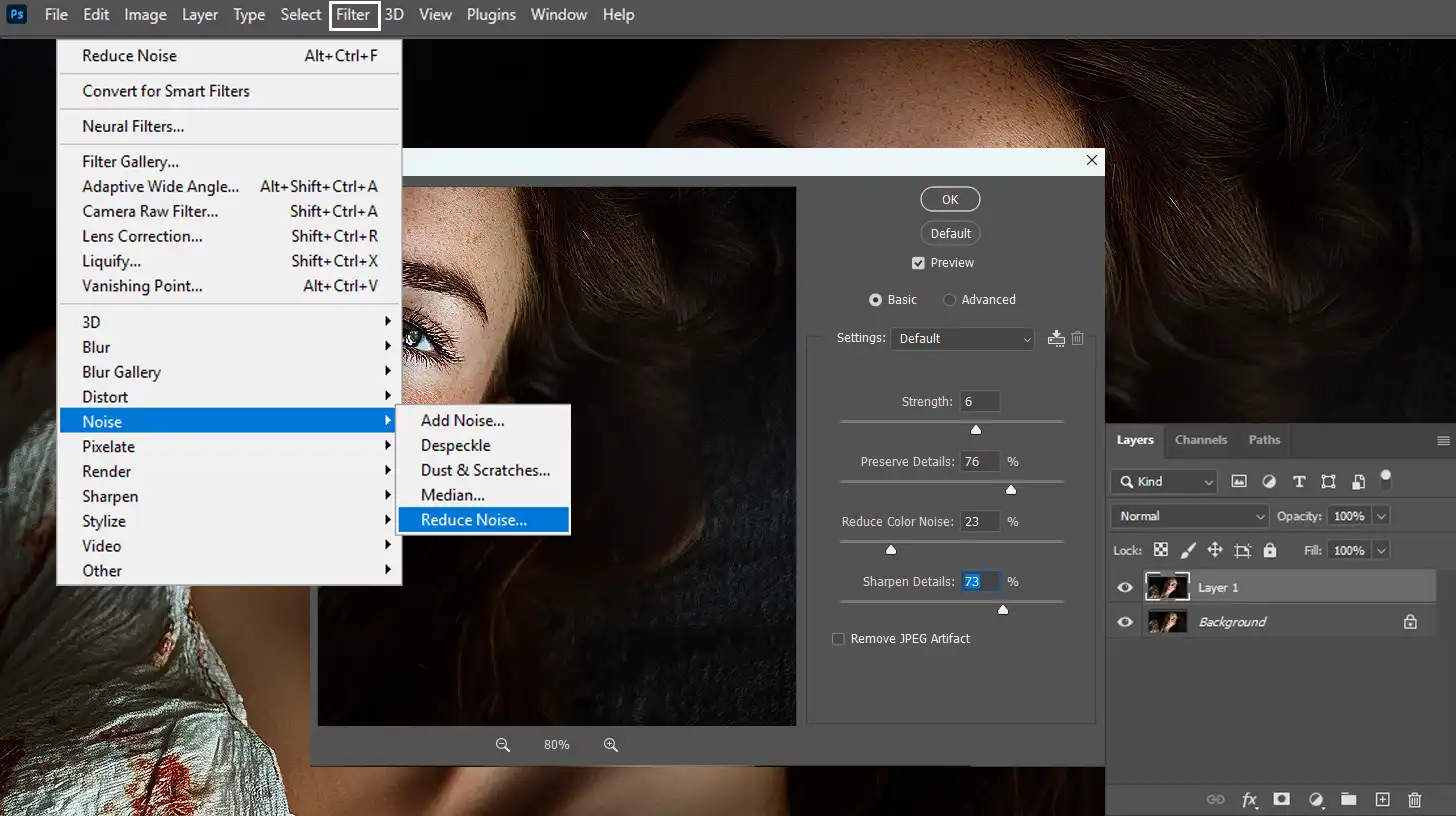Lock artboard nesting icon
Image resolution: width=1456 pixels, height=816 pixels.
[1243, 550]
